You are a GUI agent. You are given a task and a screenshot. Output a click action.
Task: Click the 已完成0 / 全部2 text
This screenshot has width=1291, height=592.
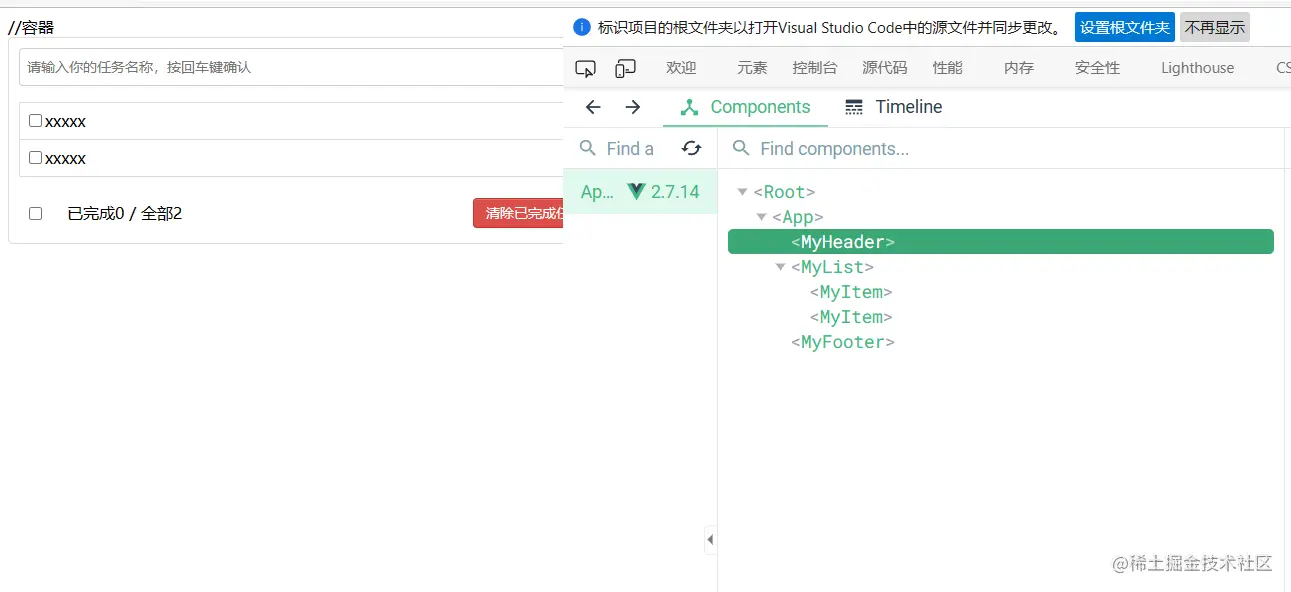124,213
